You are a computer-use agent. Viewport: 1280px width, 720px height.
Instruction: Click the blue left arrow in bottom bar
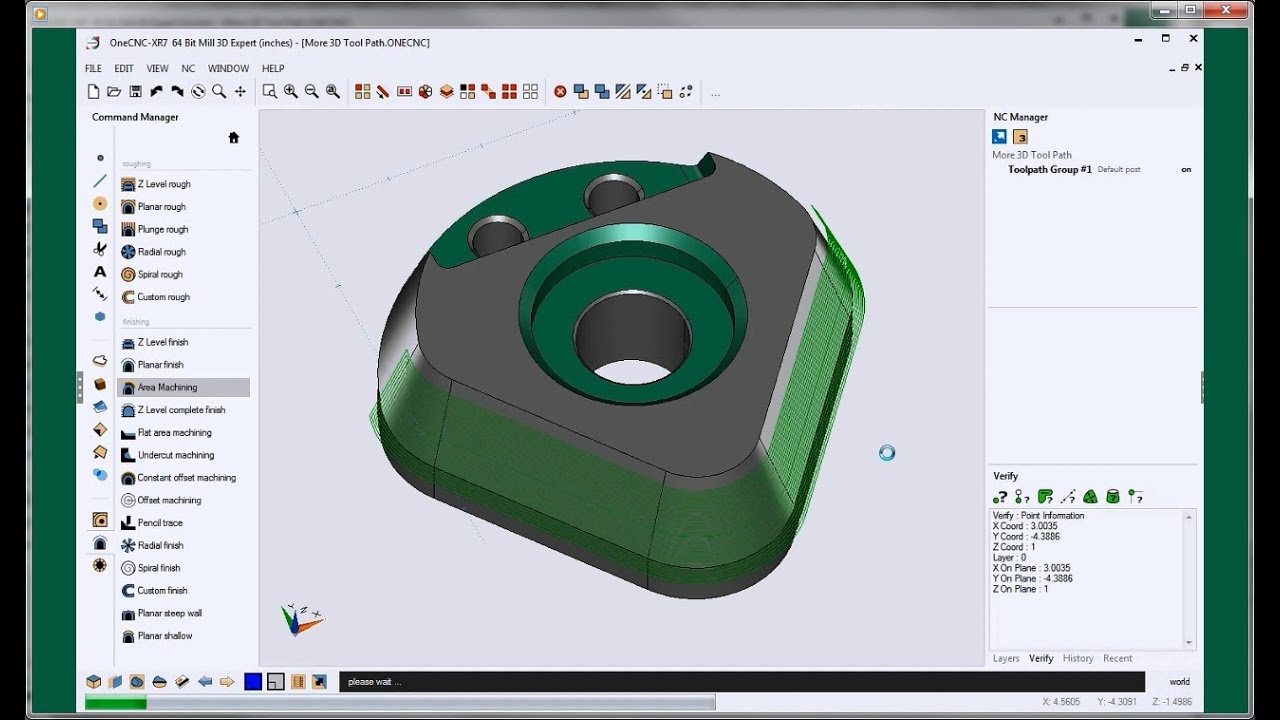(x=205, y=682)
